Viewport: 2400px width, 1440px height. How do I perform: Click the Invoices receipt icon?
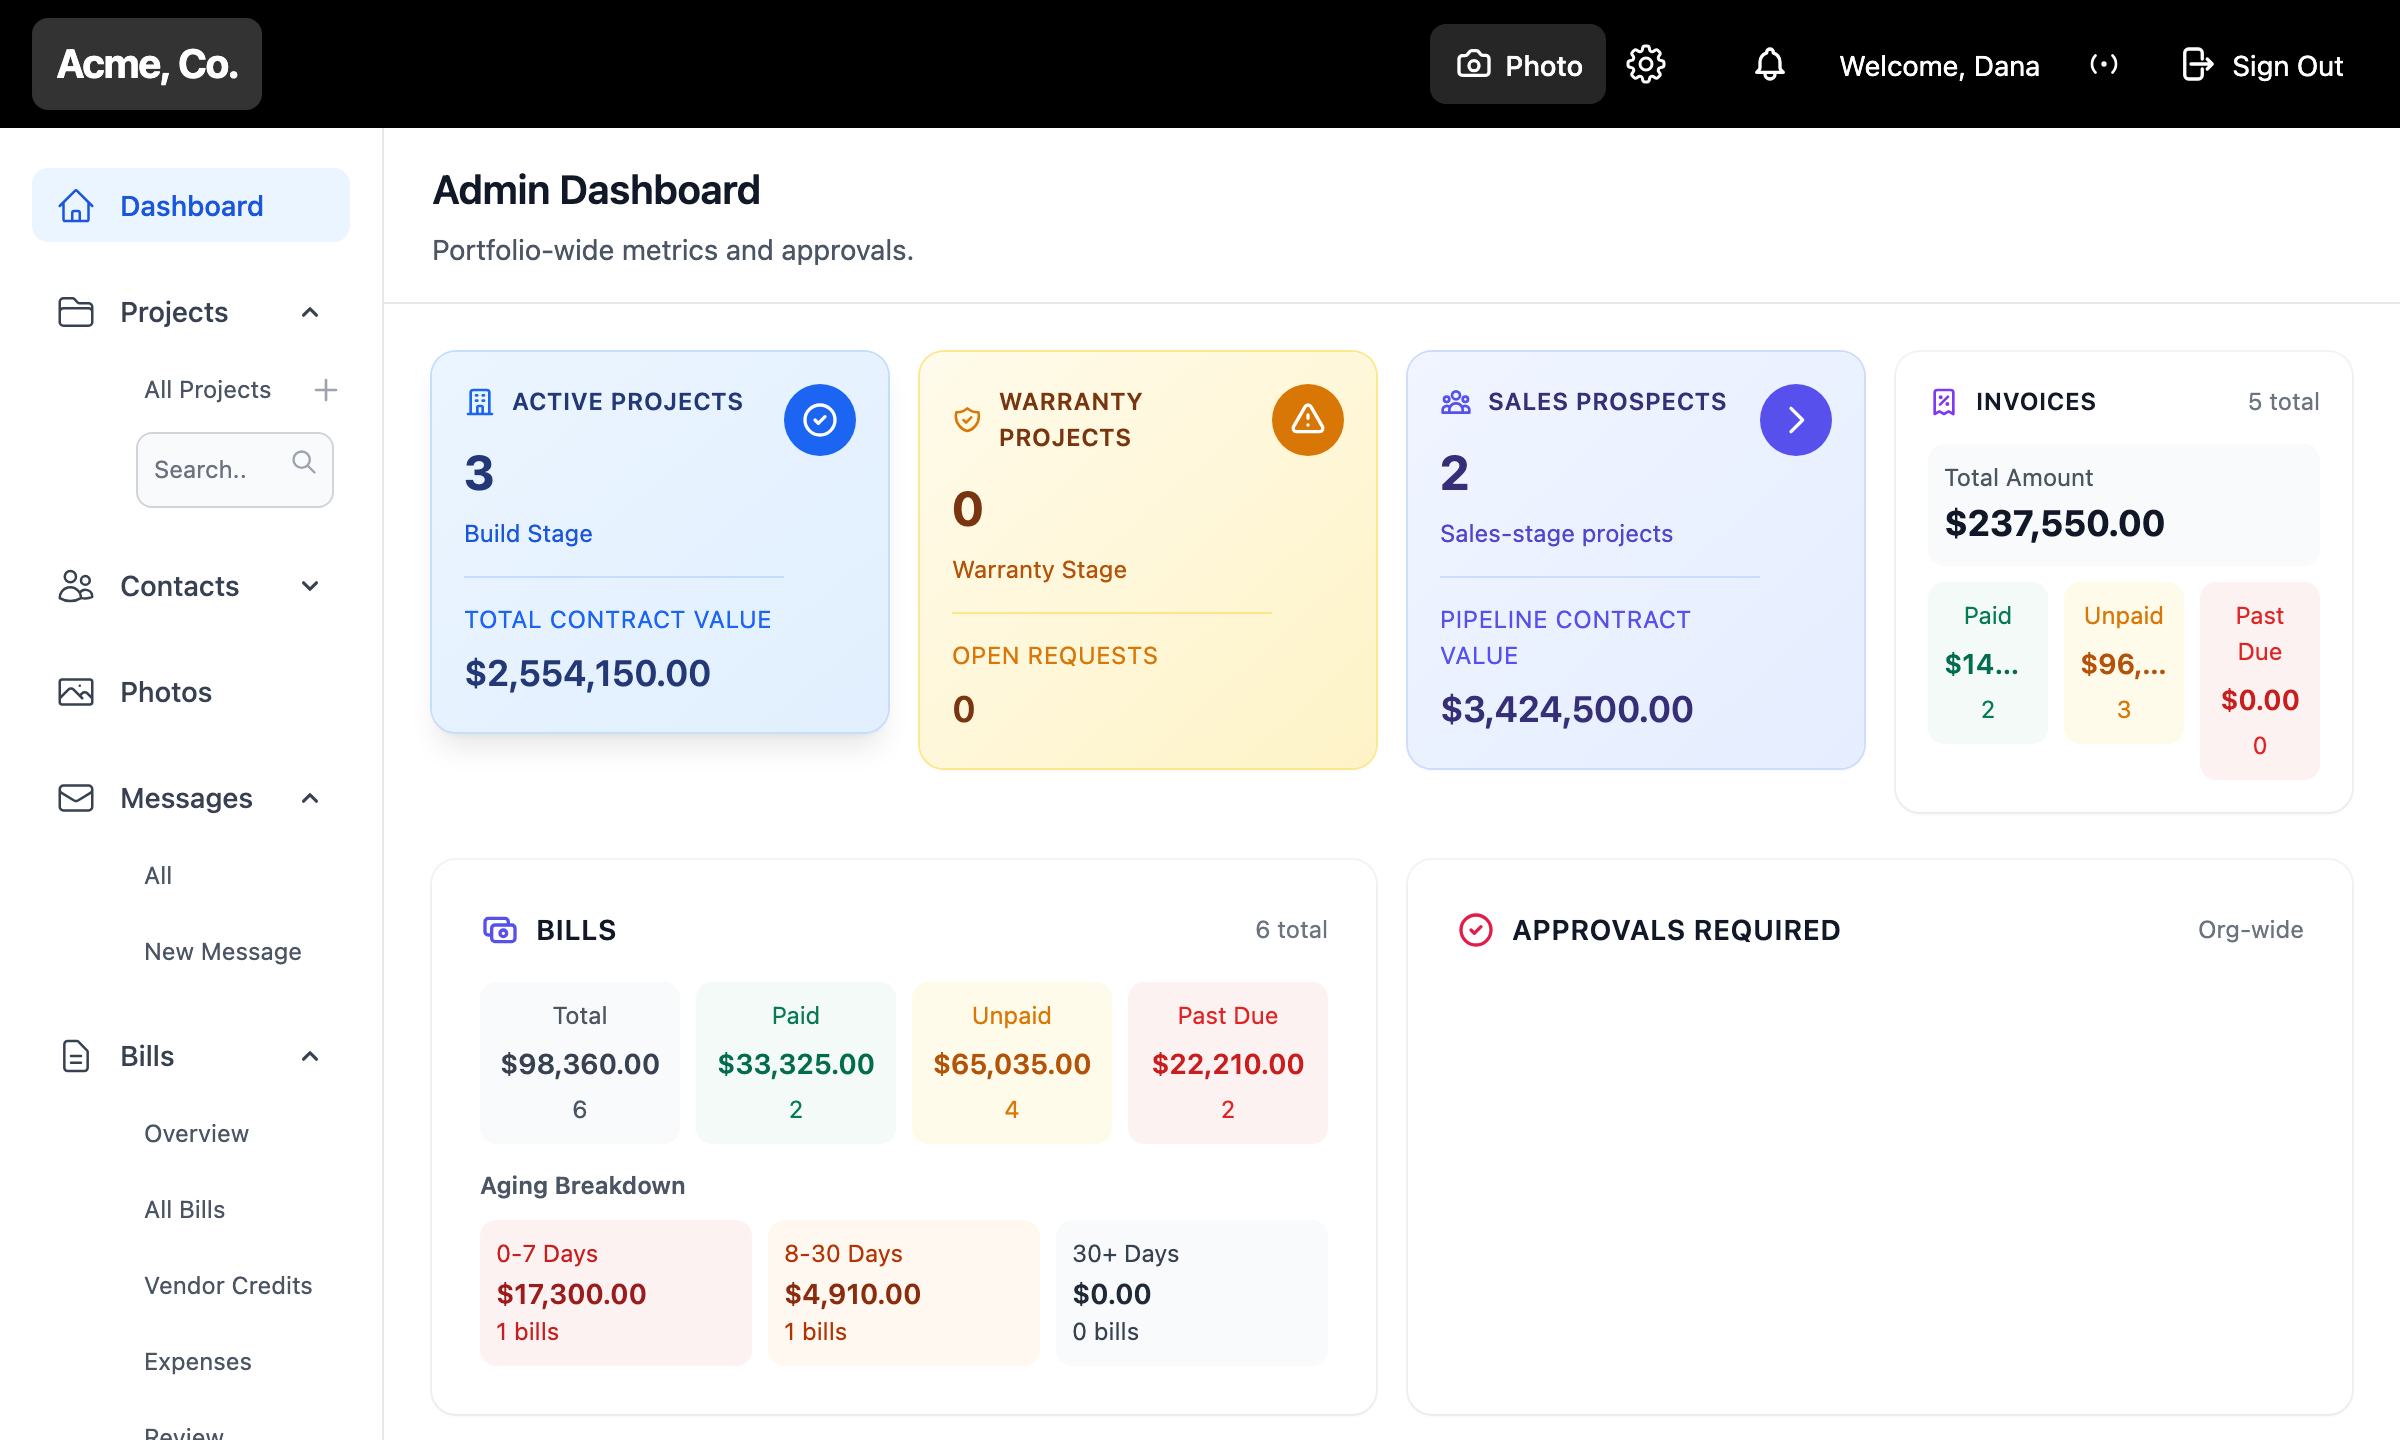coord(1944,402)
